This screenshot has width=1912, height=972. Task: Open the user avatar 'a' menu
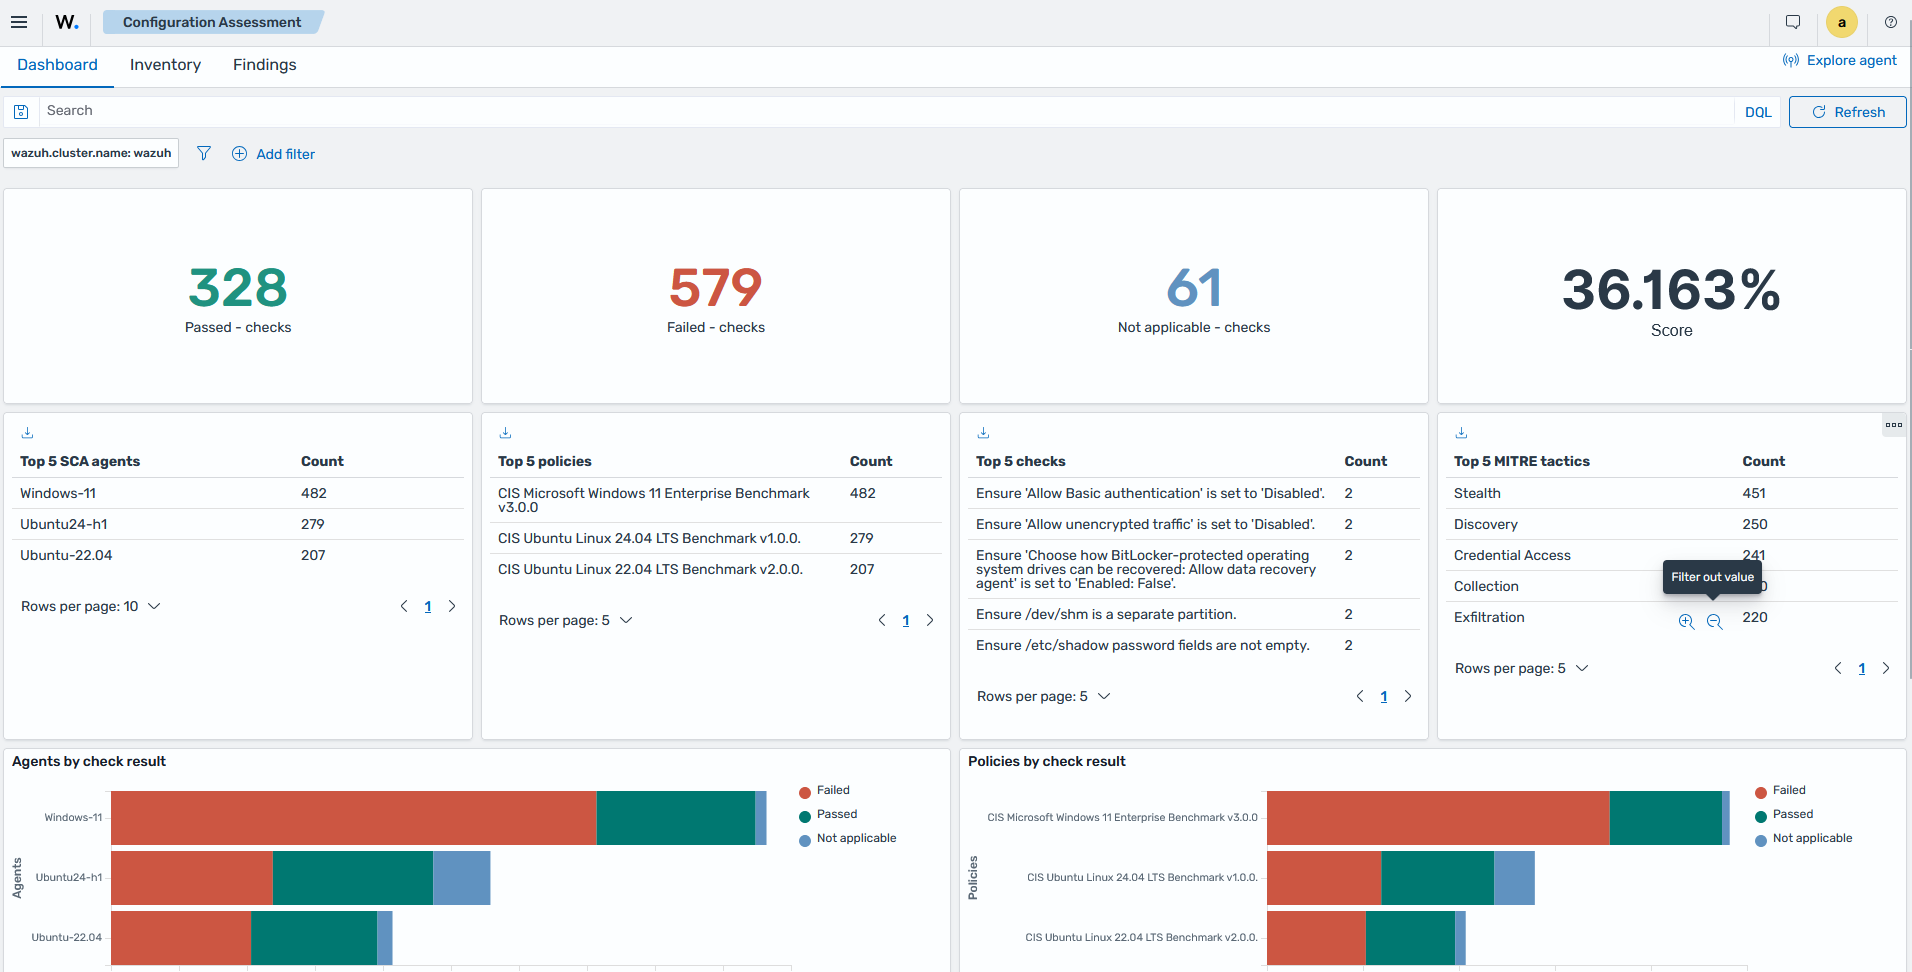click(x=1842, y=22)
